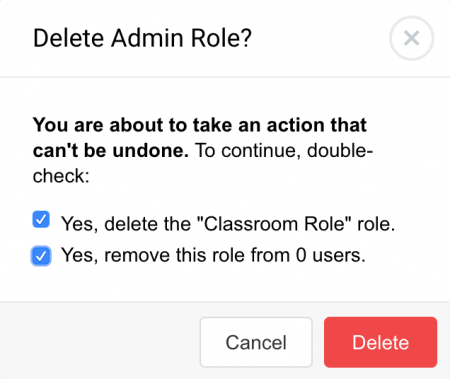
Task: Confirm with the red Delete button
Action: click(x=380, y=342)
